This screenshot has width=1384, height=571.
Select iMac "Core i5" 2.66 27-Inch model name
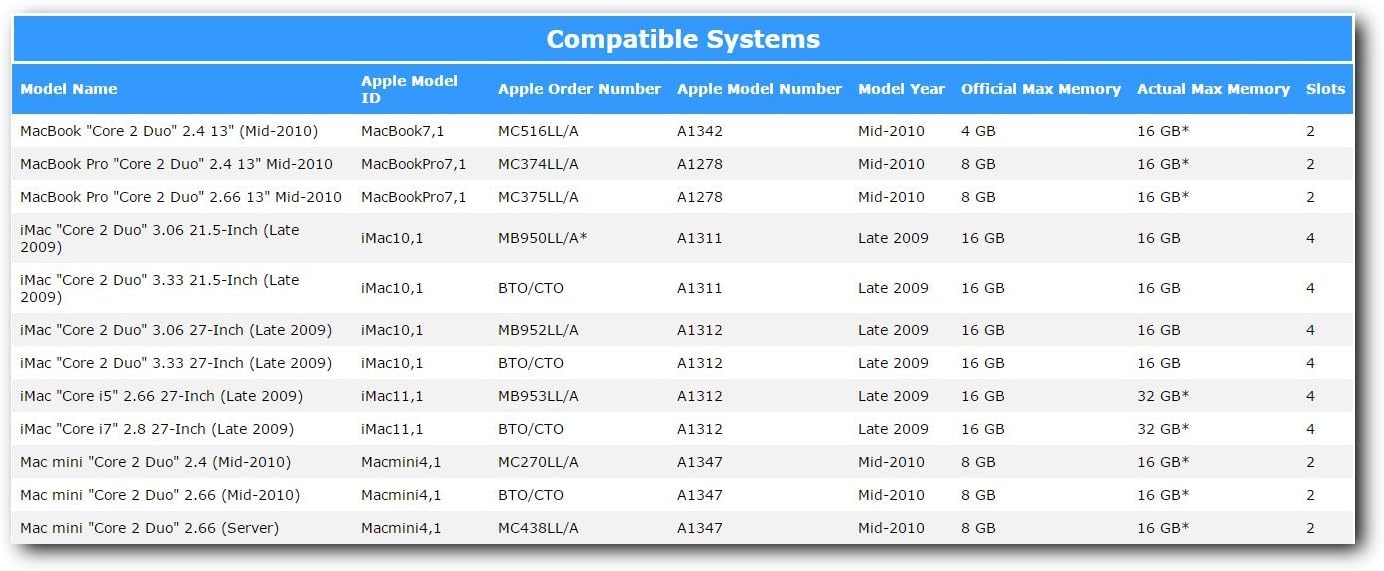pos(161,396)
